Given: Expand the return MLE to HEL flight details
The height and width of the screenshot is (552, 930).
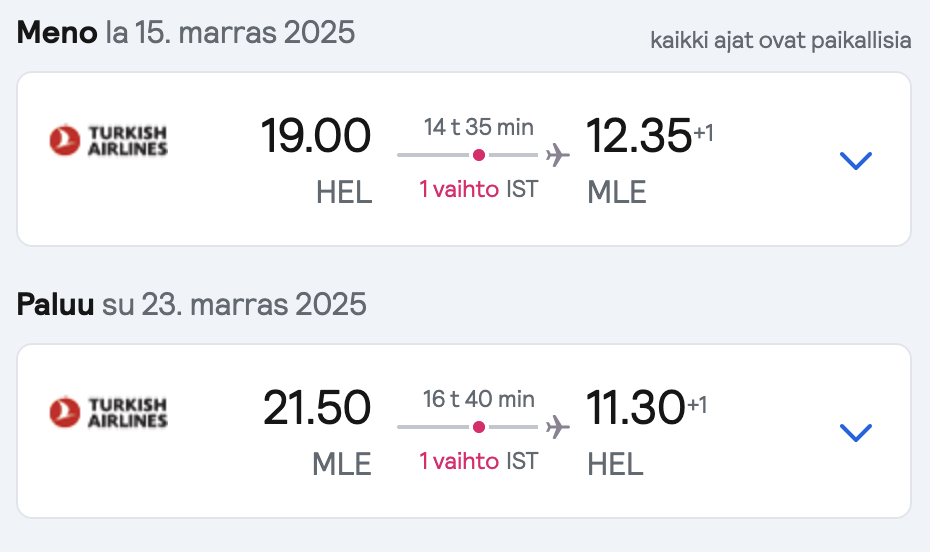Looking at the screenshot, I should click(855, 432).
